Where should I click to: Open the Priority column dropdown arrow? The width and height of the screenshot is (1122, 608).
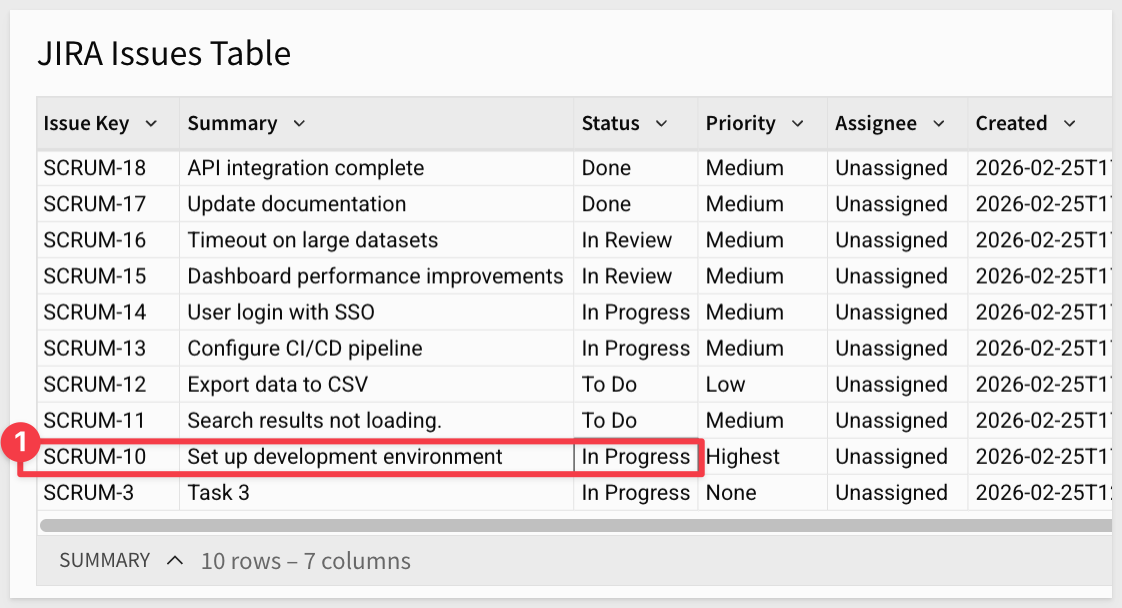(797, 124)
